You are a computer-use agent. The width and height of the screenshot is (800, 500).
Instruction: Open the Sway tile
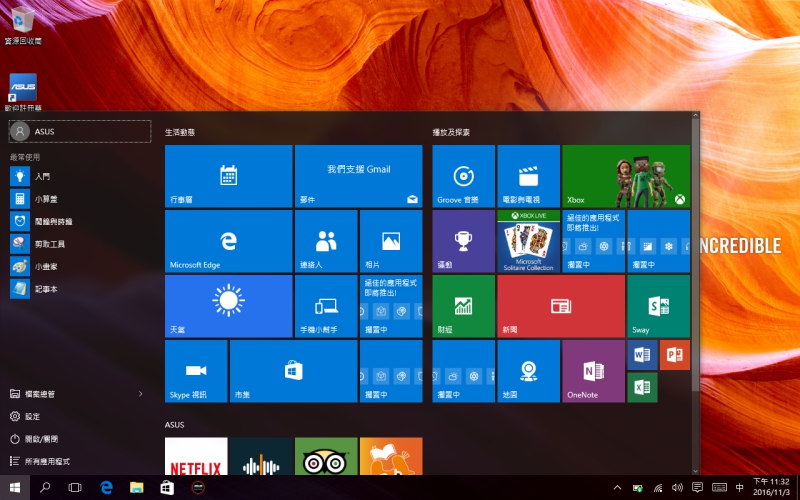tap(658, 306)
